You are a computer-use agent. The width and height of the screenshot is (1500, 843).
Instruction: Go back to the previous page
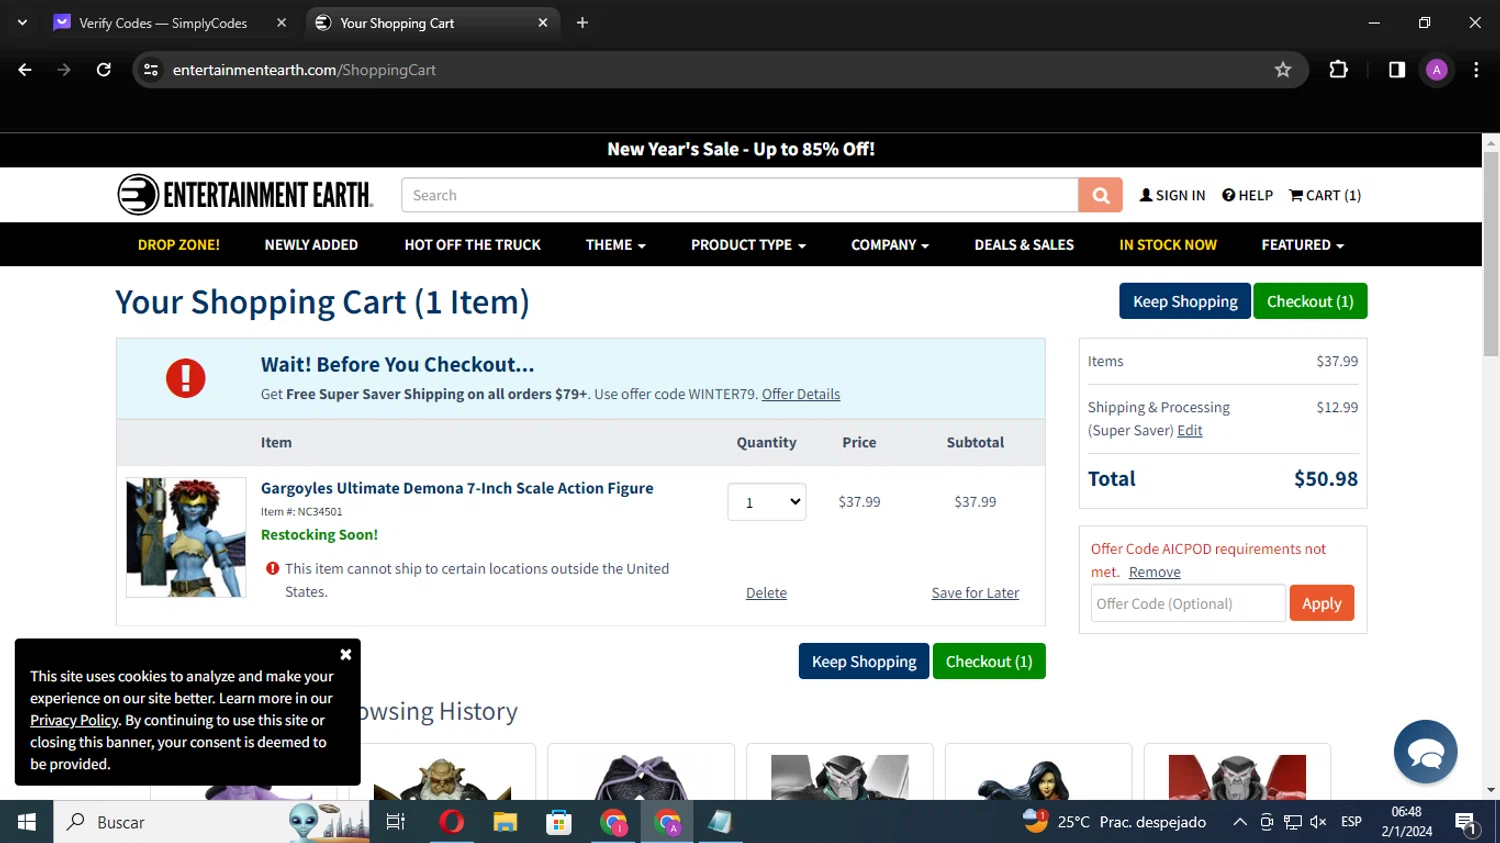25,70
